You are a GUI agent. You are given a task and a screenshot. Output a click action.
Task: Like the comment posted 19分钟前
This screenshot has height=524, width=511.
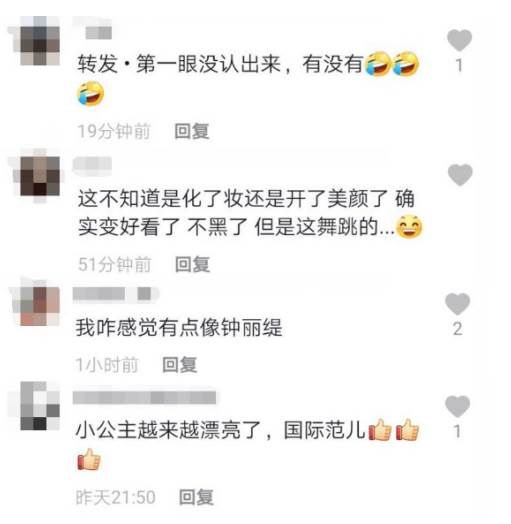tap(459, 40)
